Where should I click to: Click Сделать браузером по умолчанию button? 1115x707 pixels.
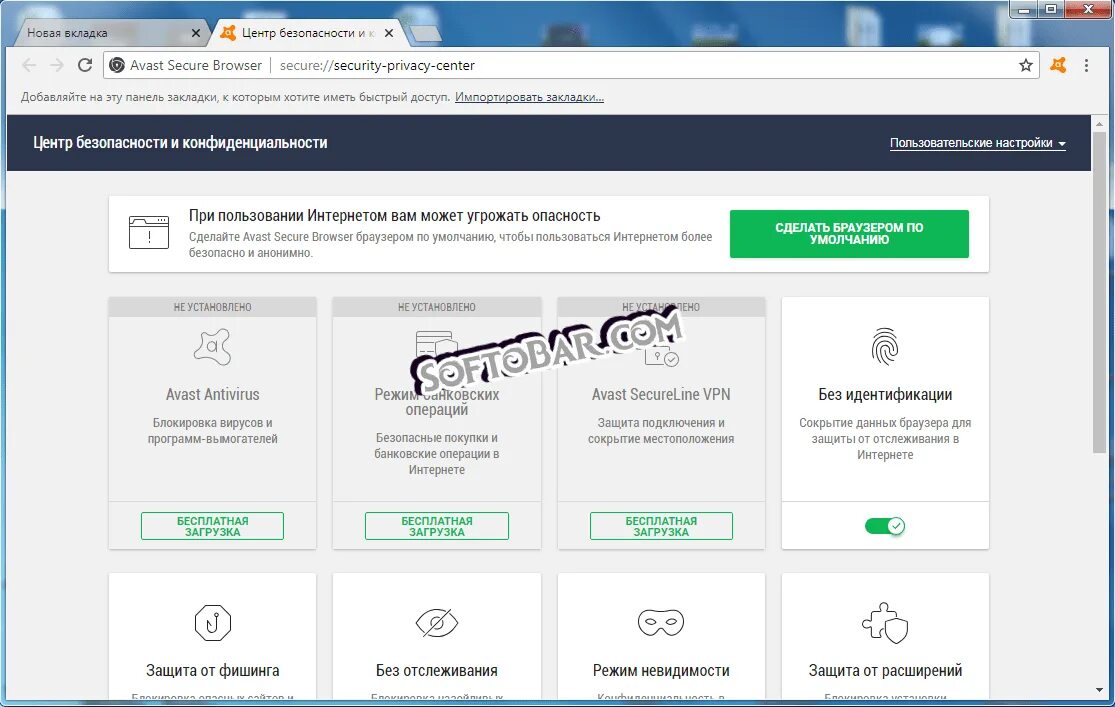click(848, 233)
